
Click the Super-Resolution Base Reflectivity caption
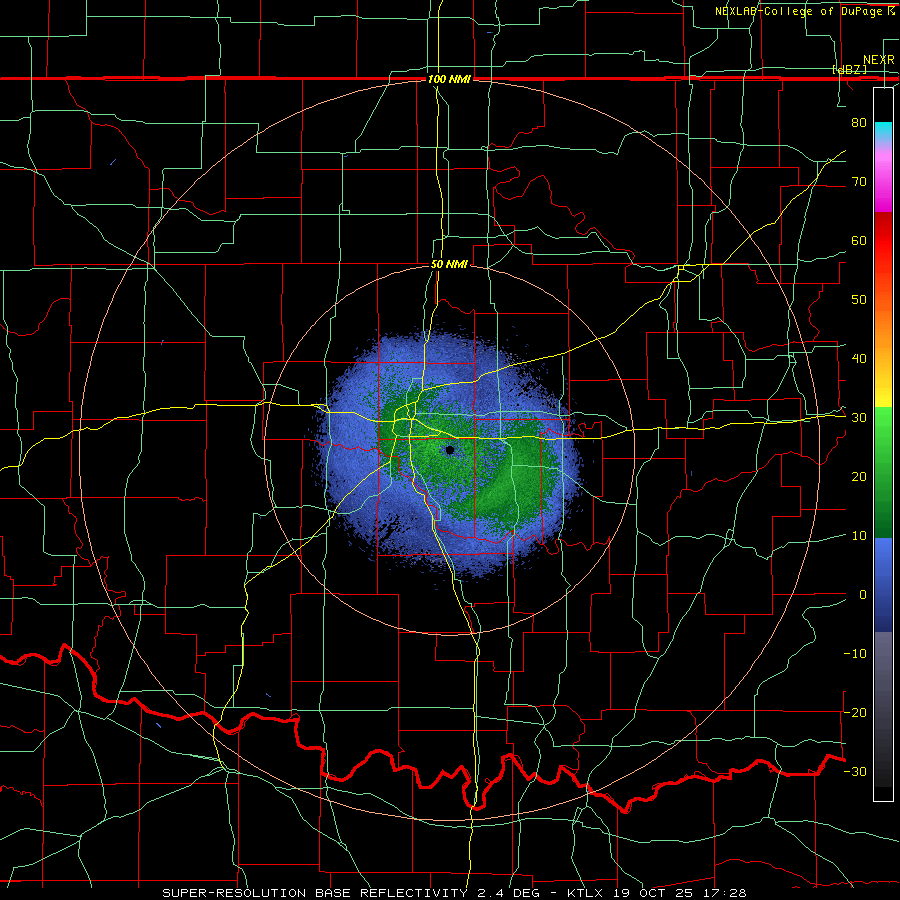tap(454, 893)
